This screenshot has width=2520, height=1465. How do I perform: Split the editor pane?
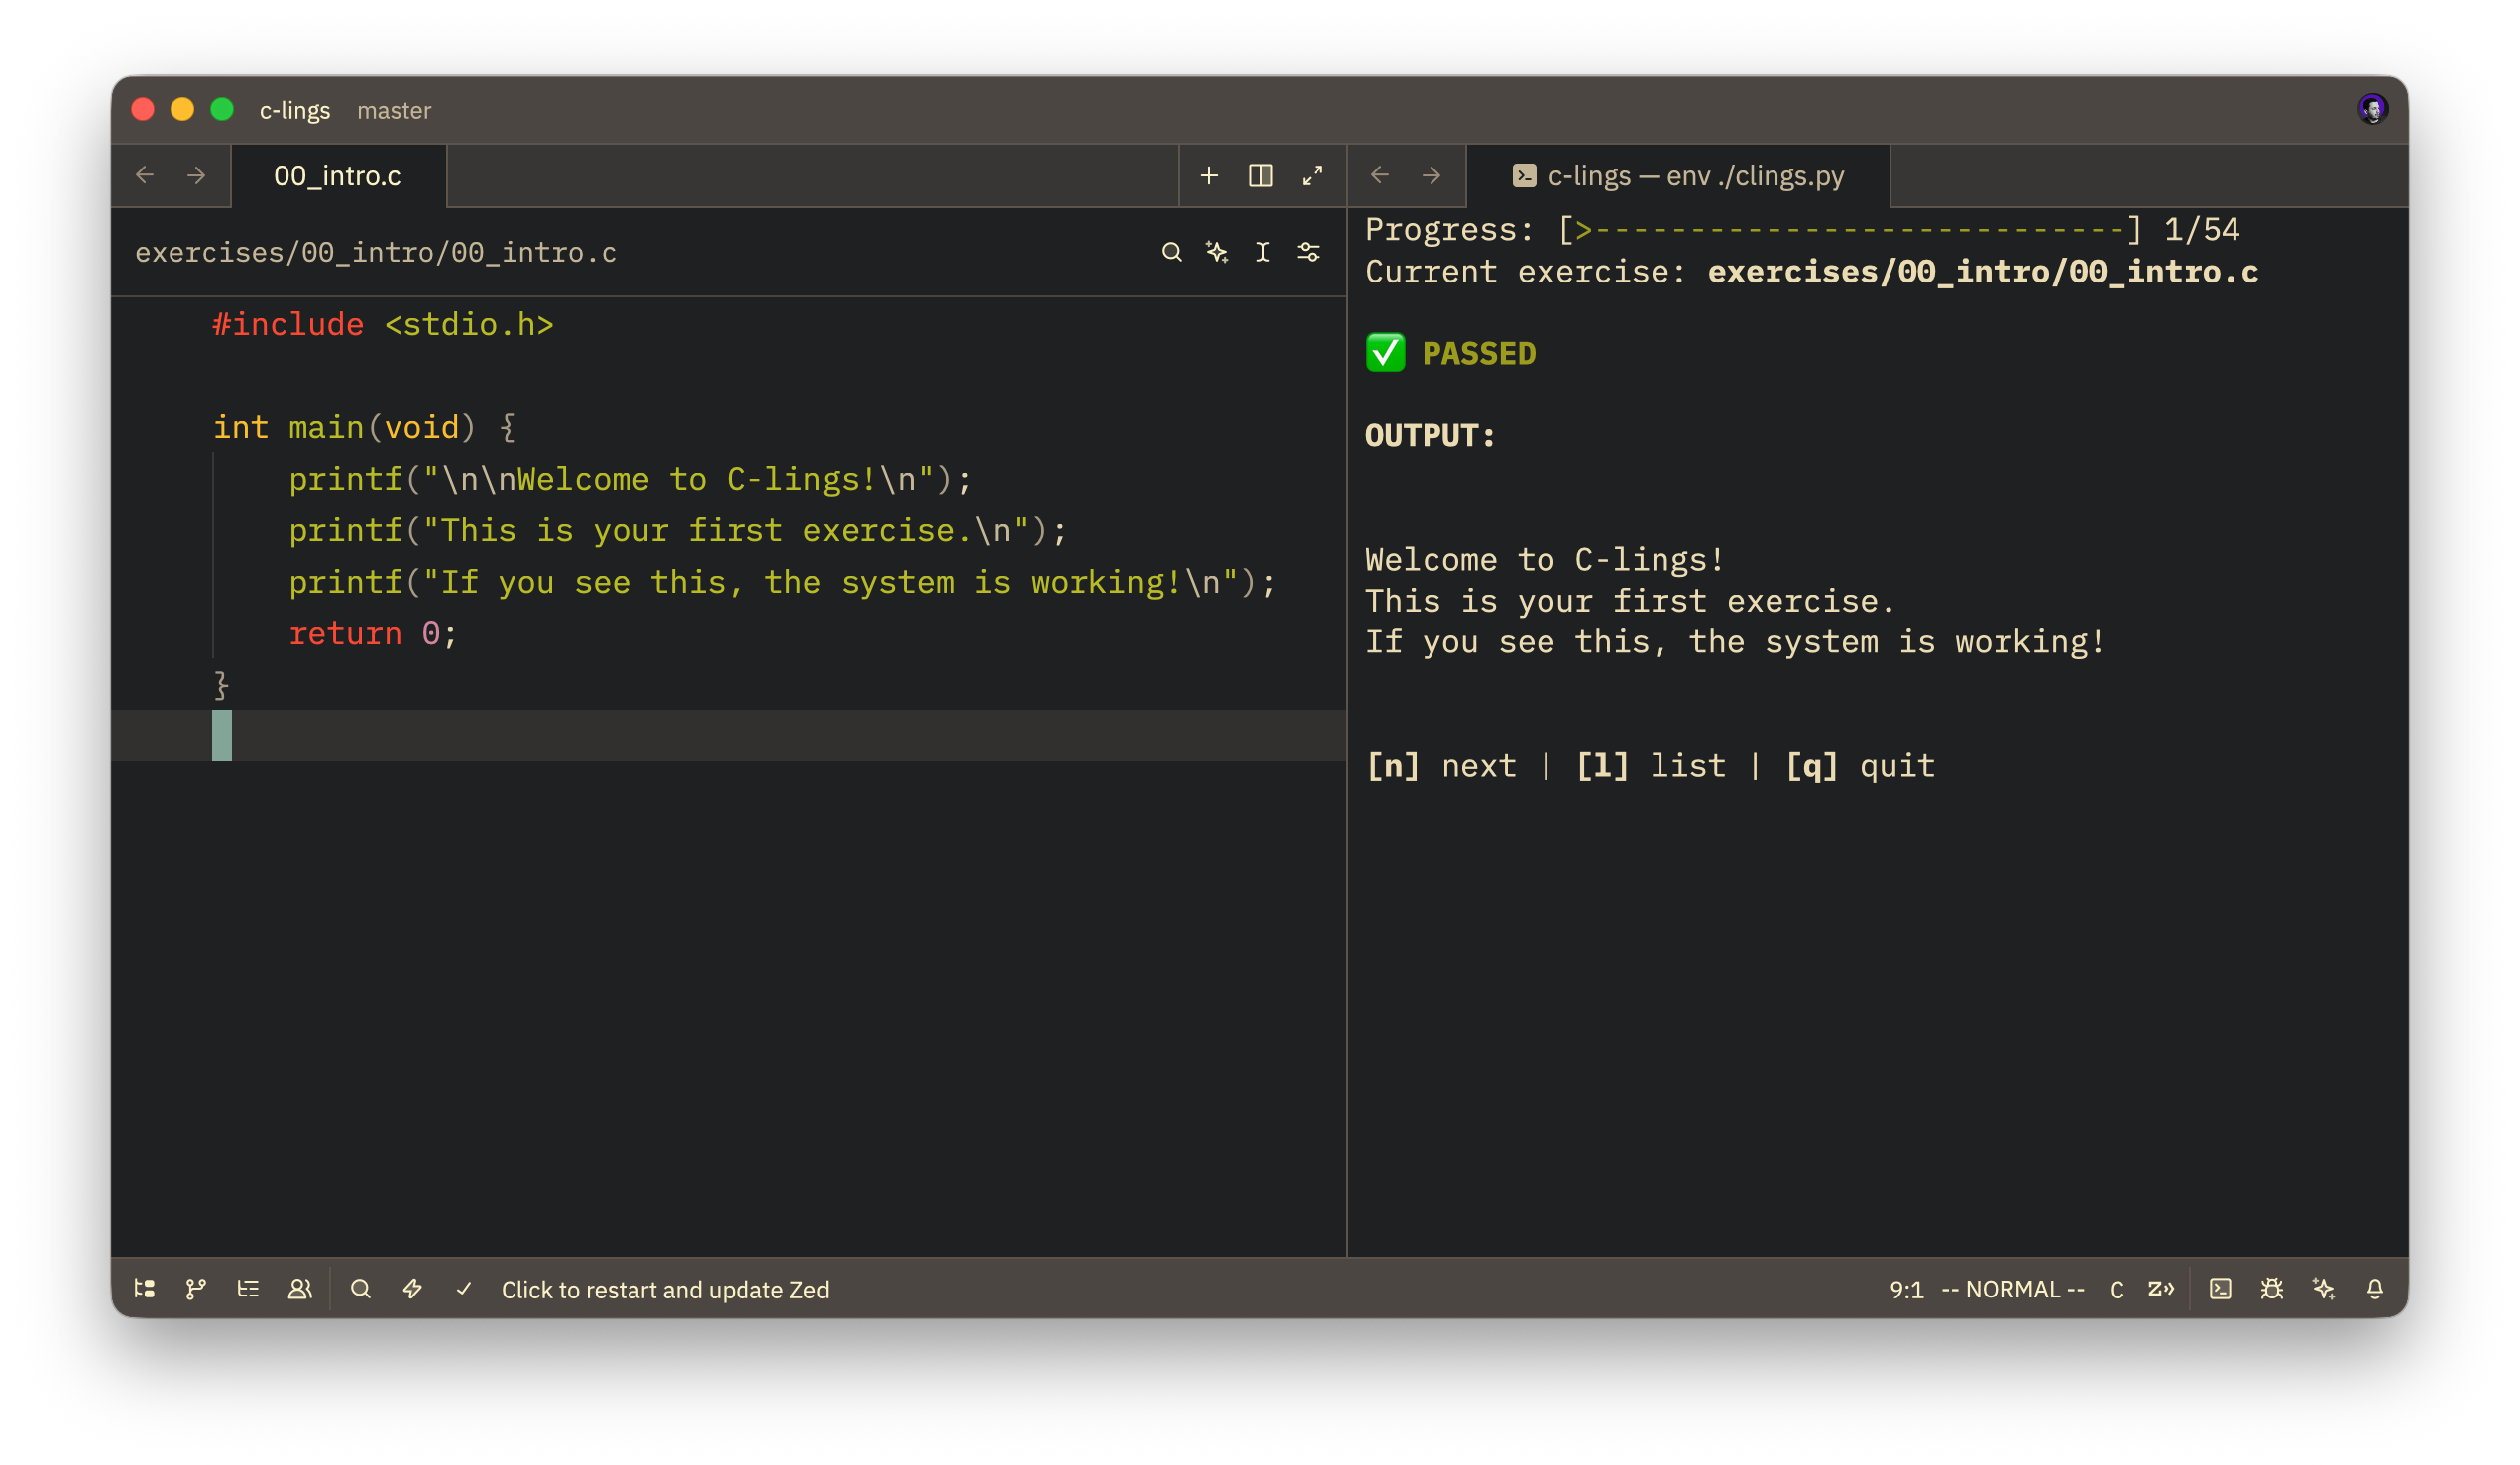pos(1261,175)
